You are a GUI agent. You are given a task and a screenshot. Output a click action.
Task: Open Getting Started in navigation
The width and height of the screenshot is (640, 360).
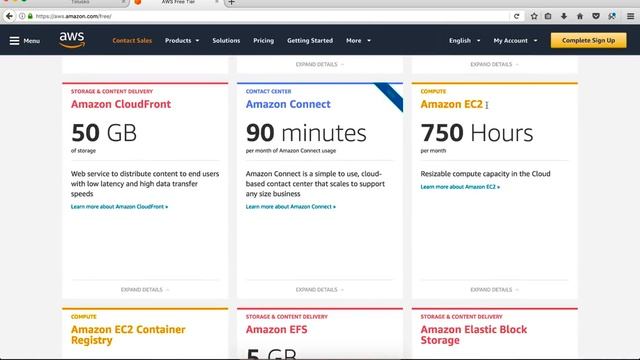pyautogui.click(x=310, y=40)
